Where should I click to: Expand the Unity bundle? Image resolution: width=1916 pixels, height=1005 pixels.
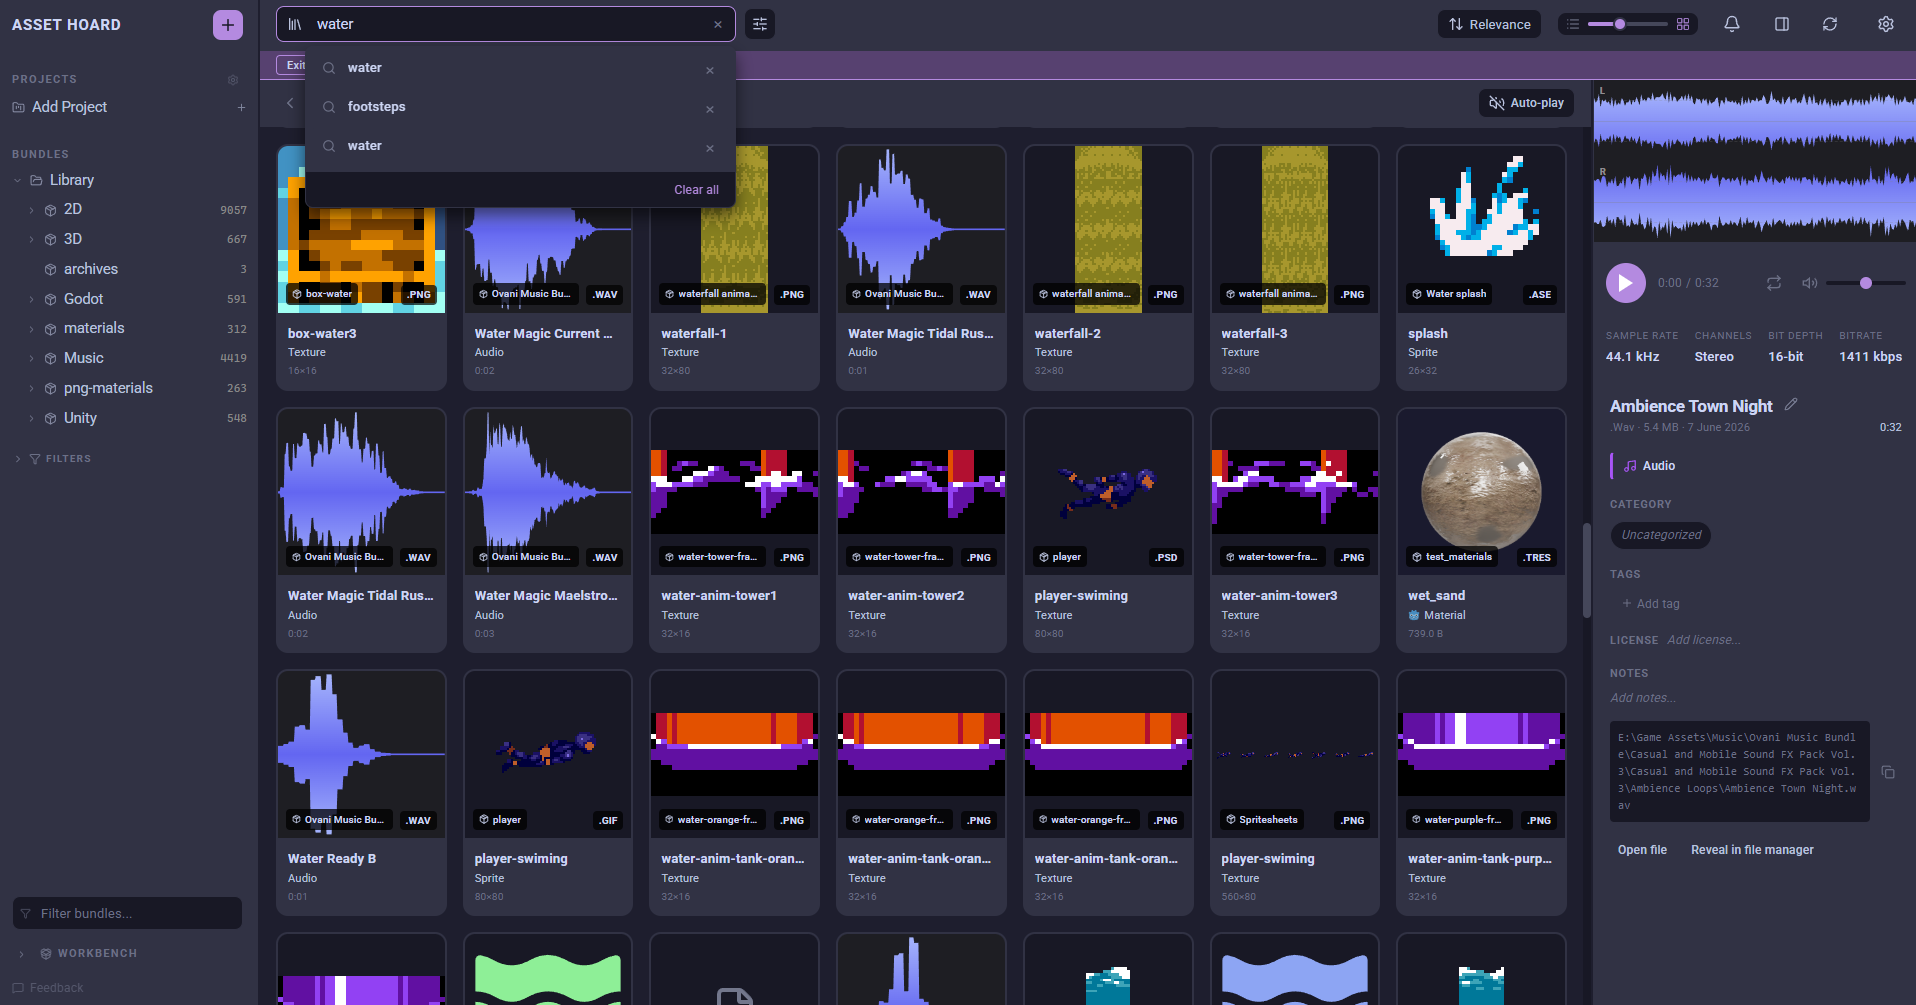tap(31, 418)
